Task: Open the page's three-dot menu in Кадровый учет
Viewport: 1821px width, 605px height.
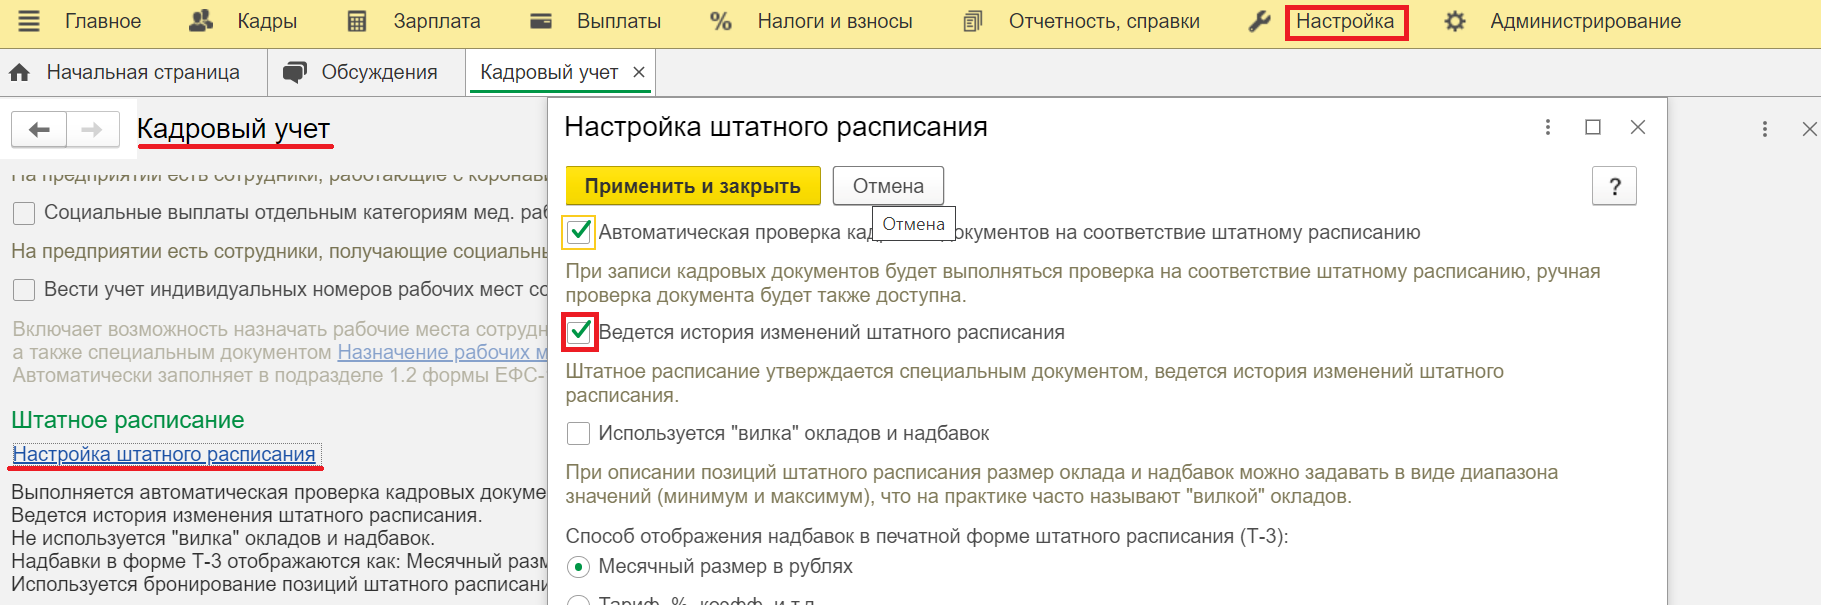Action: pos(1765,129)
